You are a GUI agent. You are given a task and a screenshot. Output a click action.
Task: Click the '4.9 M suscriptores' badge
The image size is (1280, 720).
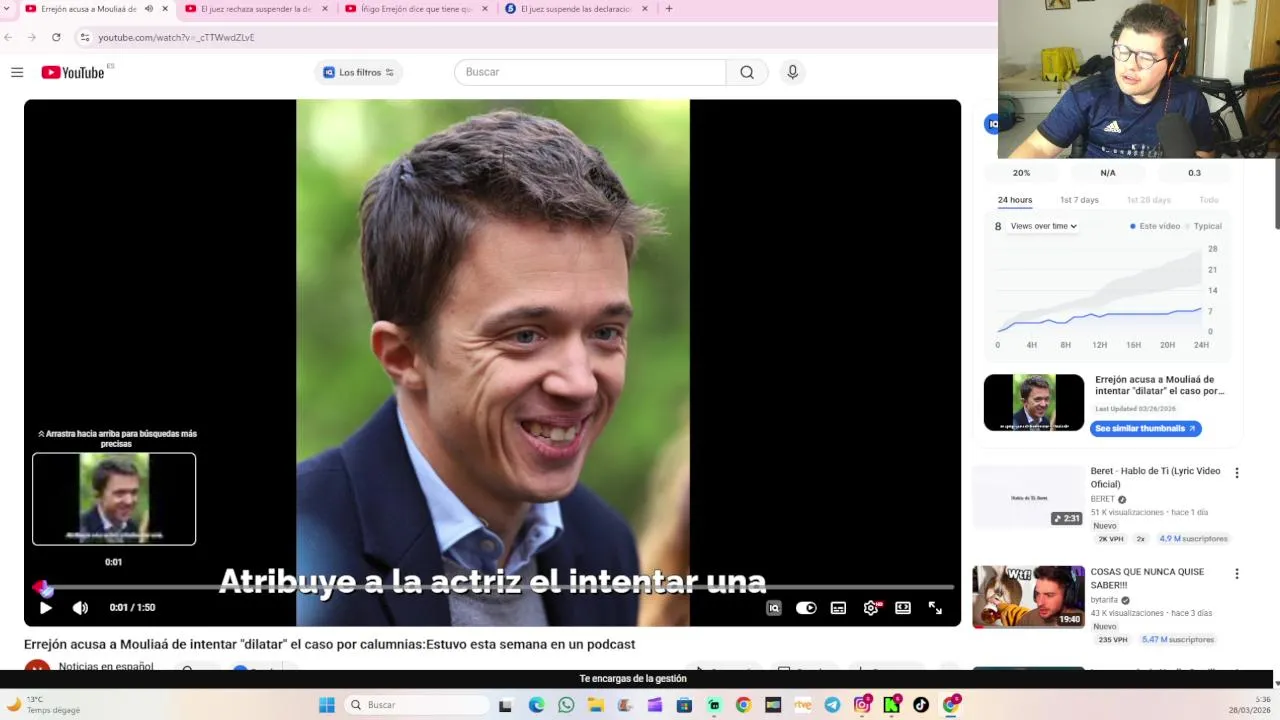pos(1193,539)
